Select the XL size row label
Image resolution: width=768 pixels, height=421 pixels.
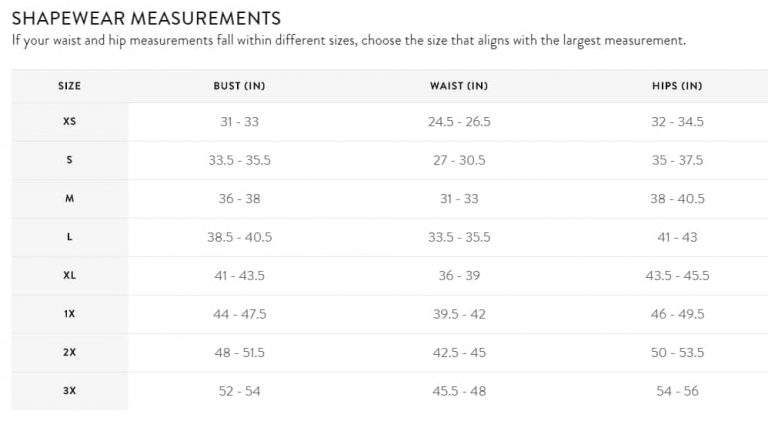[x=69, y=276]
